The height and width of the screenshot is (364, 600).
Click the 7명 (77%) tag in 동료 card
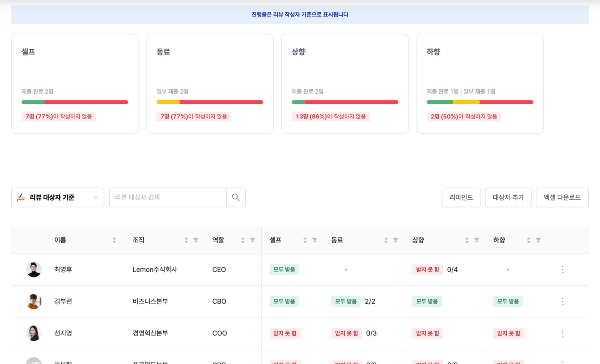194,116
